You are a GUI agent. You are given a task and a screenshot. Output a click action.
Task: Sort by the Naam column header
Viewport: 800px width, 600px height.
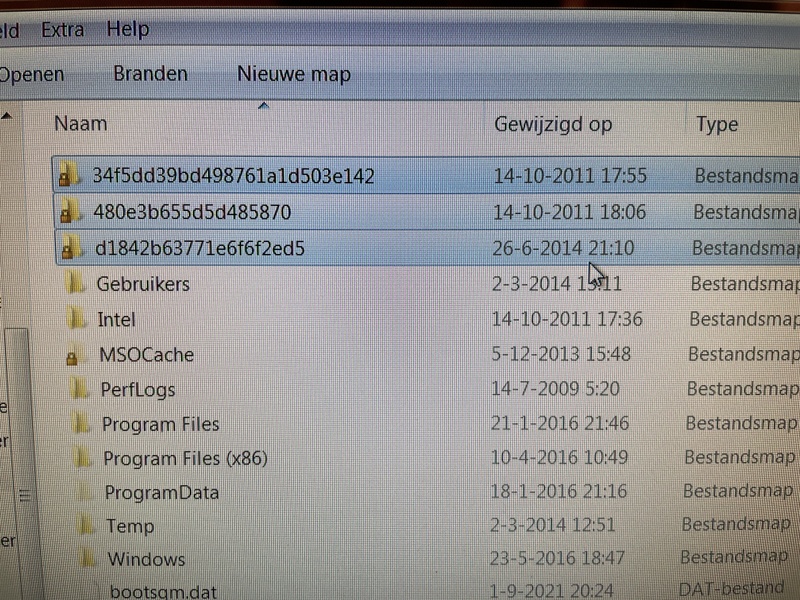[81, 123]
